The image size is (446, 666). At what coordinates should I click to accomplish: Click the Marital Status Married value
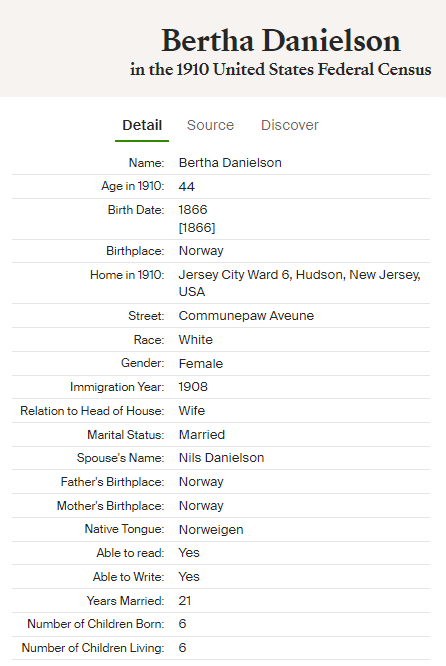(x=202, y=435)
